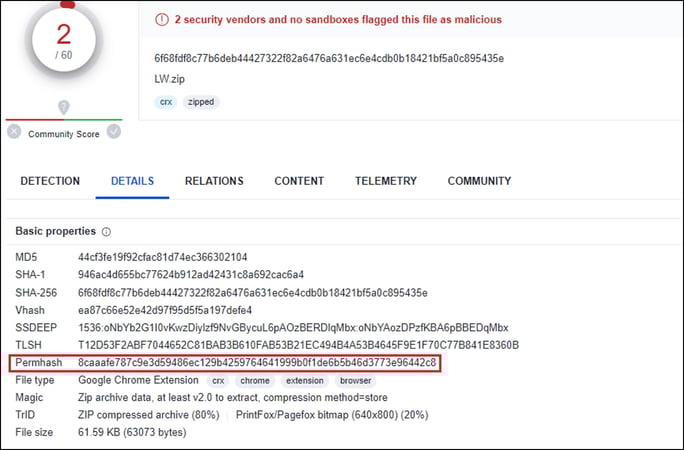Open the DETECTION tab
Screen dimensions: 684x450
(x=50, y=181)
